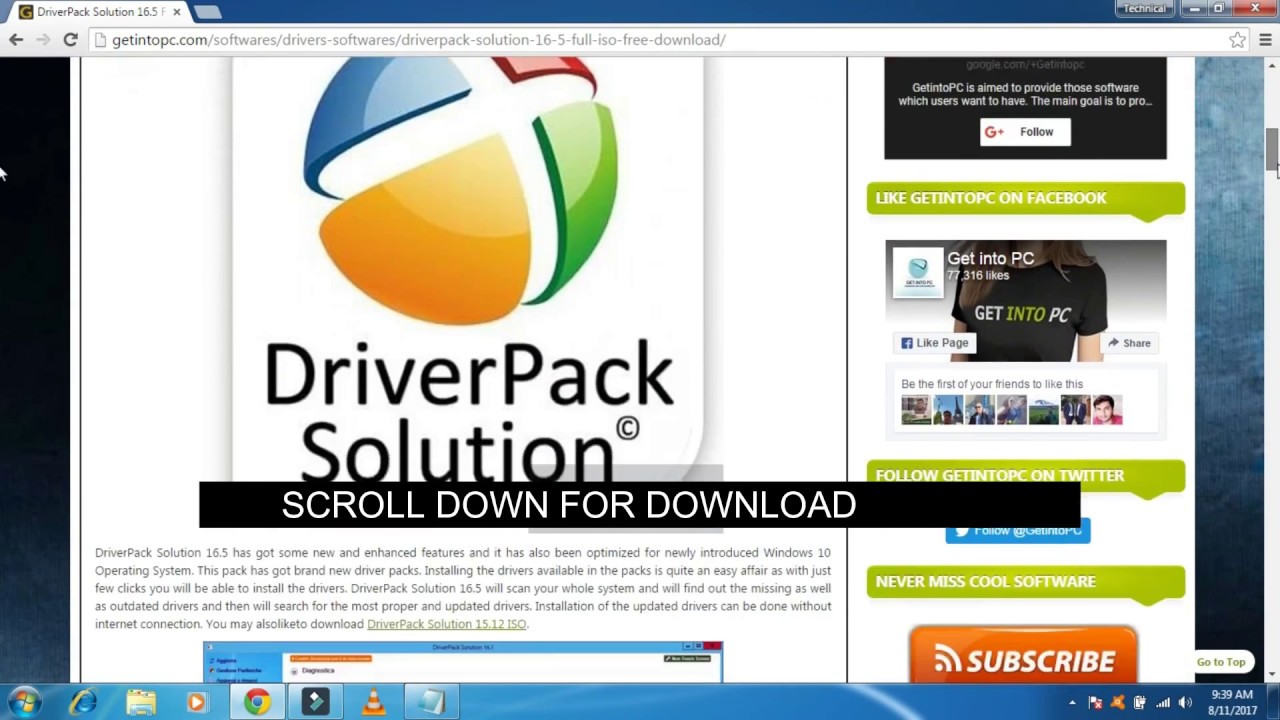1280x720 pixels.
Task: Open the network signal tray icon
Action: point(1162,703)
